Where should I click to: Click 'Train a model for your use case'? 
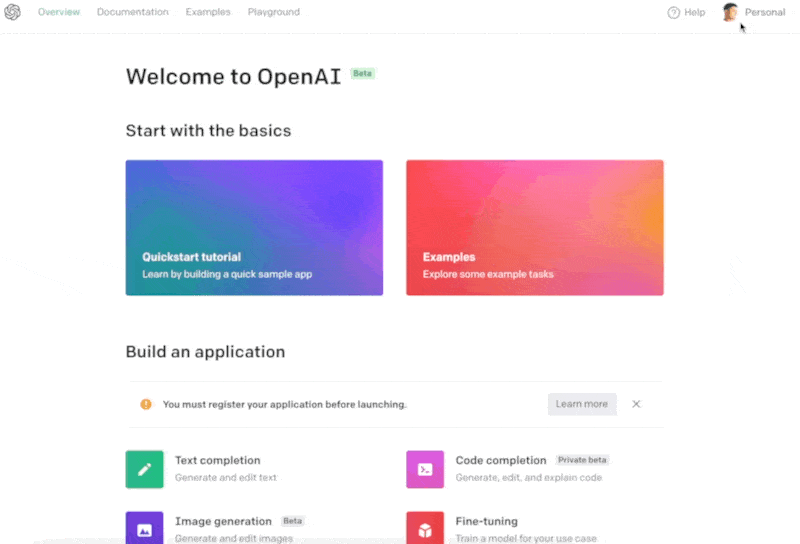click(x=526, y=538)
